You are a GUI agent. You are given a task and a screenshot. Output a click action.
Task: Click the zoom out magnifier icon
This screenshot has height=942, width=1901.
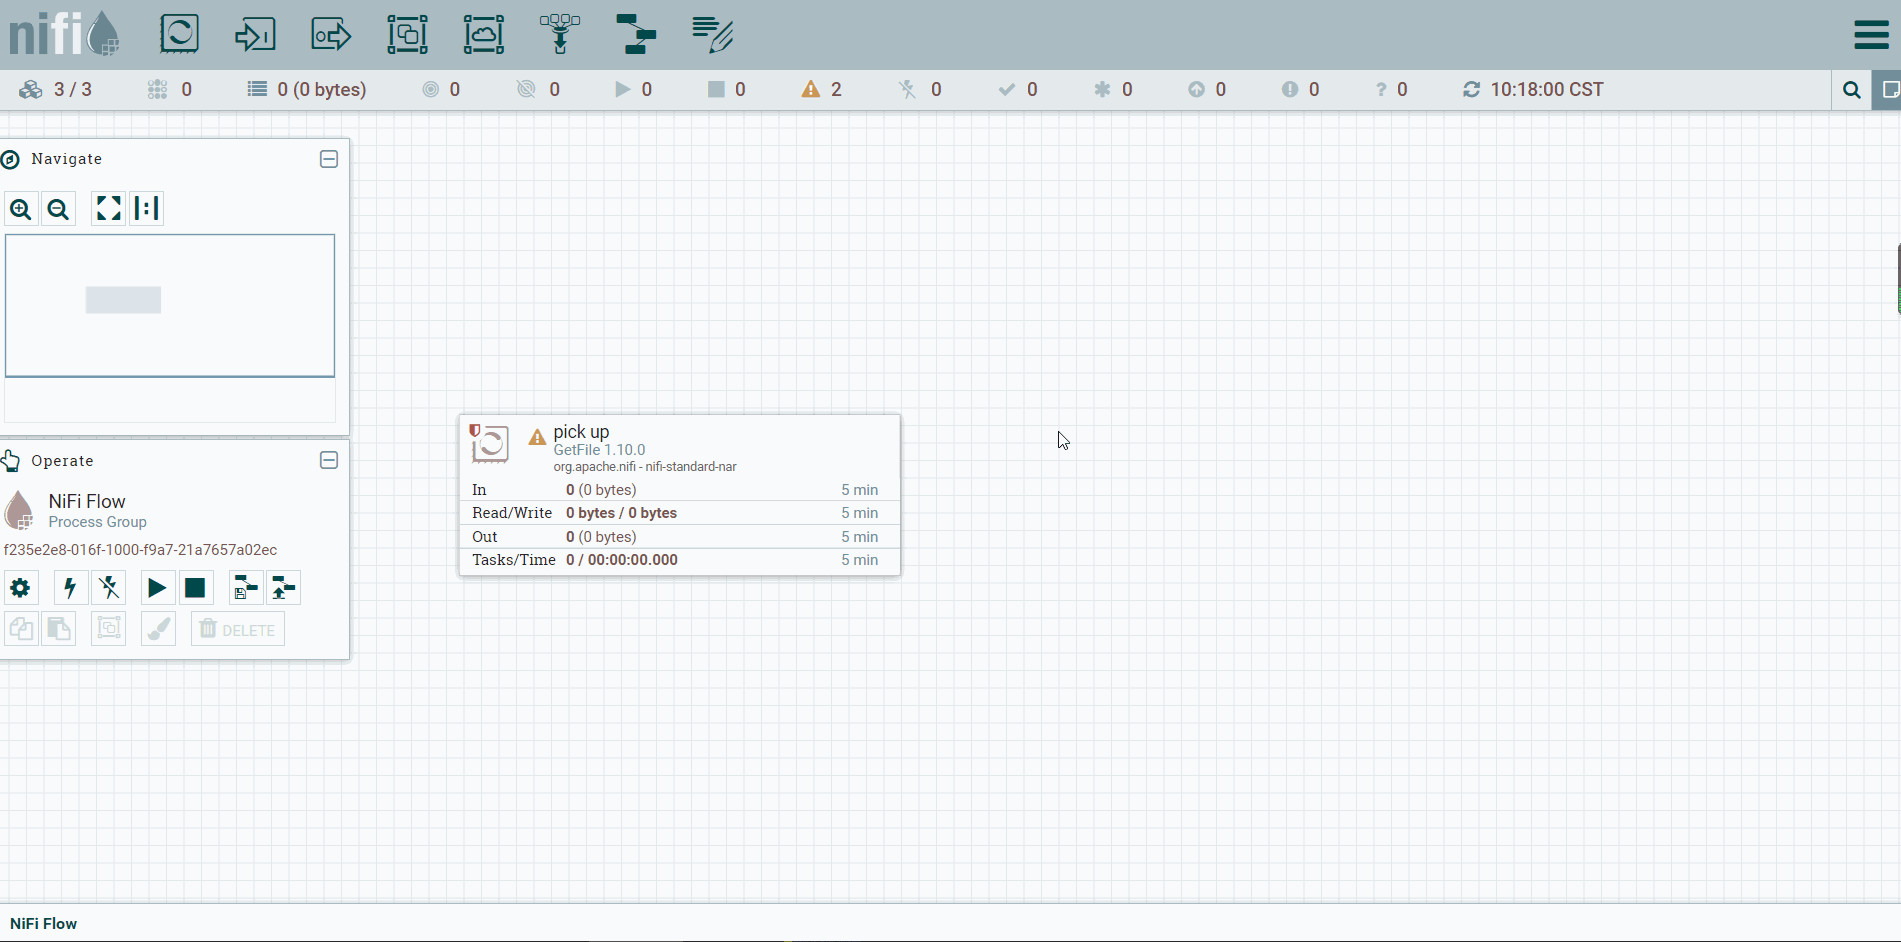59,209
